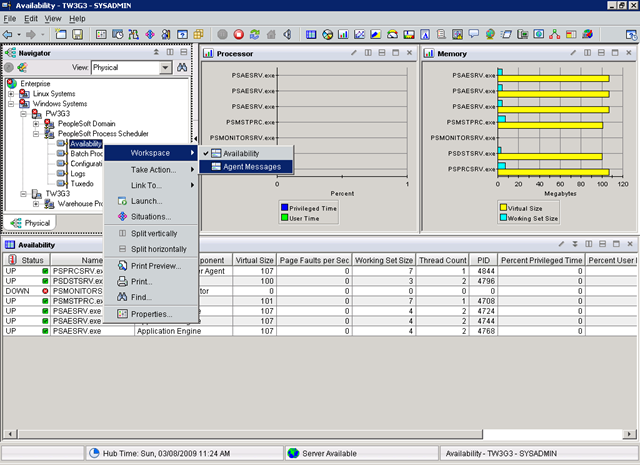Split the Memory pane vertically
Image resolution: width=640 pixels, height=465 pixels.
[587, 53]
